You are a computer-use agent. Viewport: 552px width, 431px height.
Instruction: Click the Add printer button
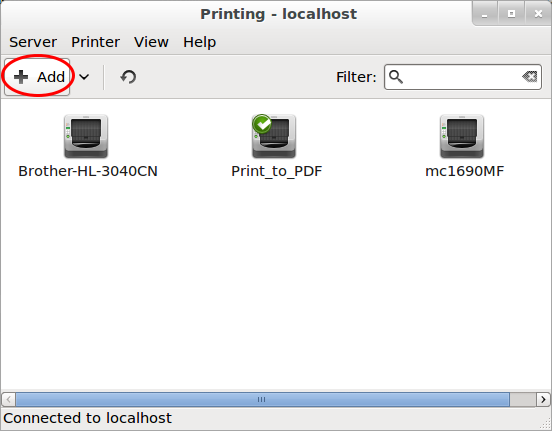(x=37, y=77)
